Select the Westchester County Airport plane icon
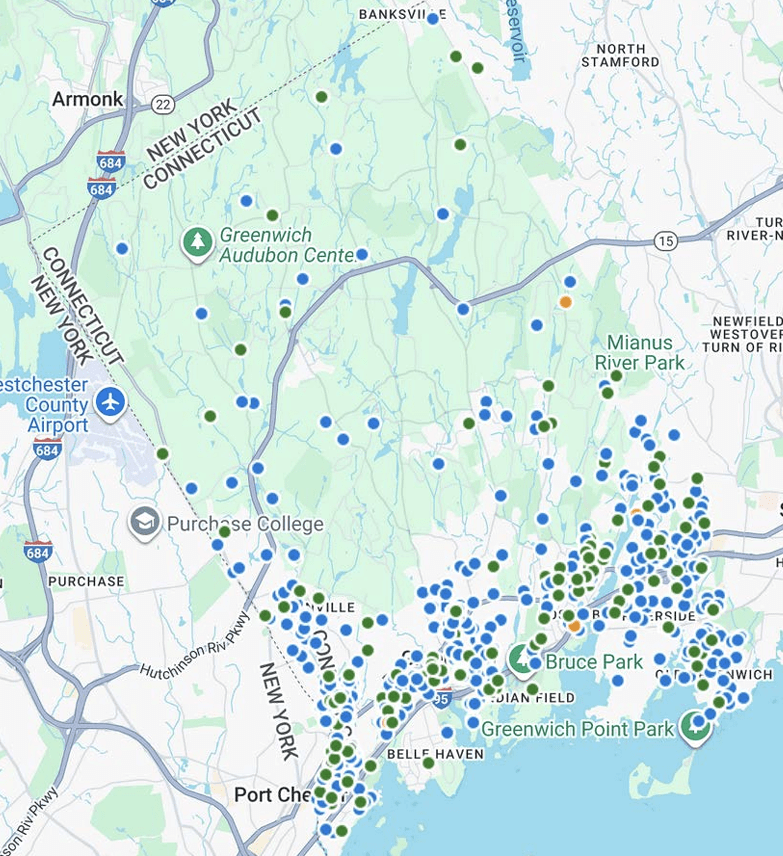This screenshot has height=856, width=783. [111, 402]
